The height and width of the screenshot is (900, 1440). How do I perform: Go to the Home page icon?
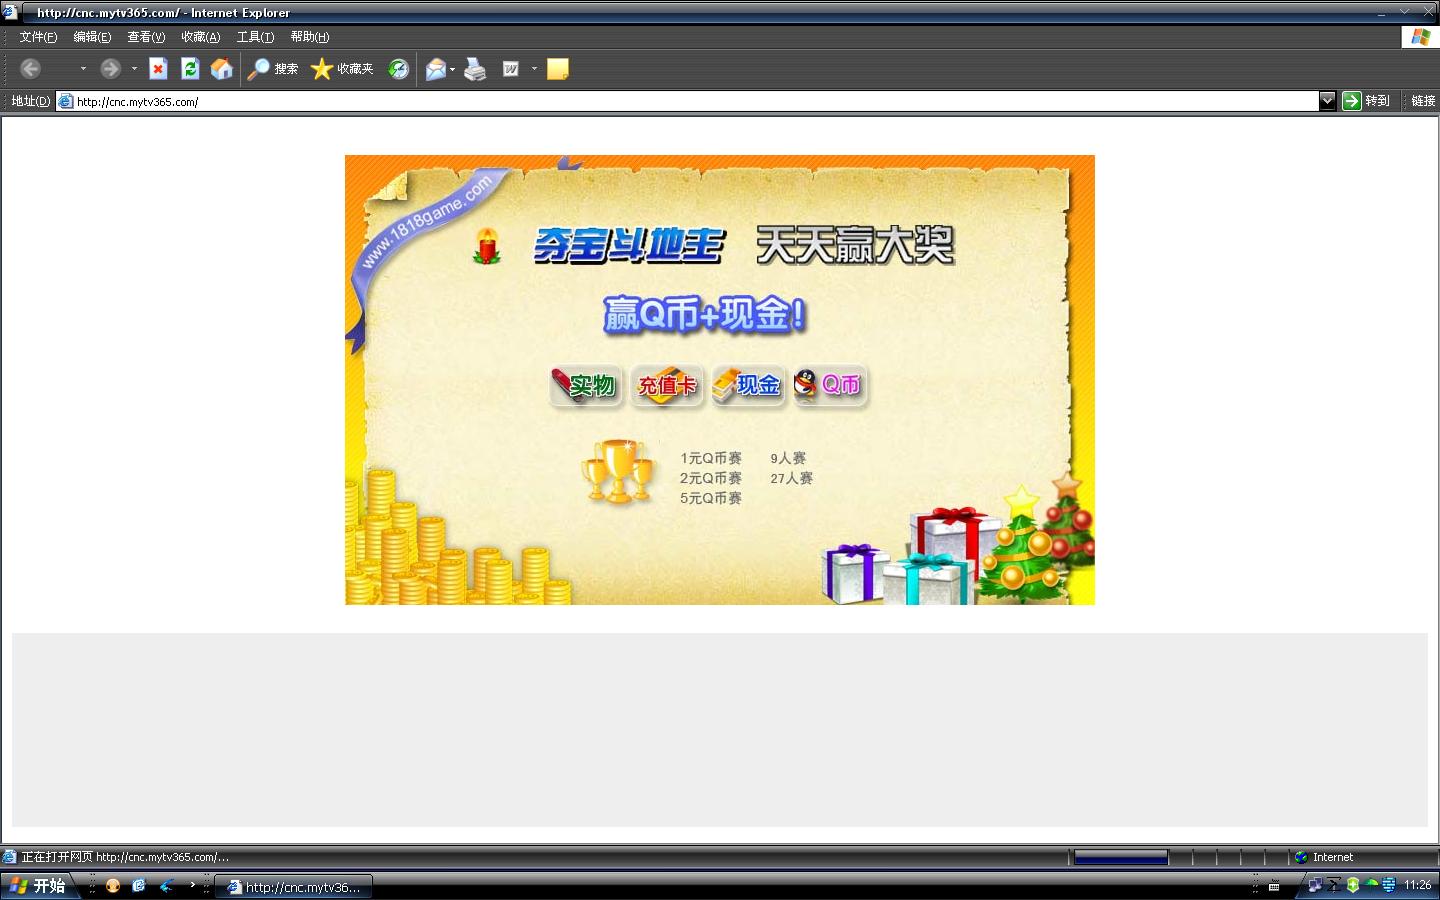click(x=222, y=68)
